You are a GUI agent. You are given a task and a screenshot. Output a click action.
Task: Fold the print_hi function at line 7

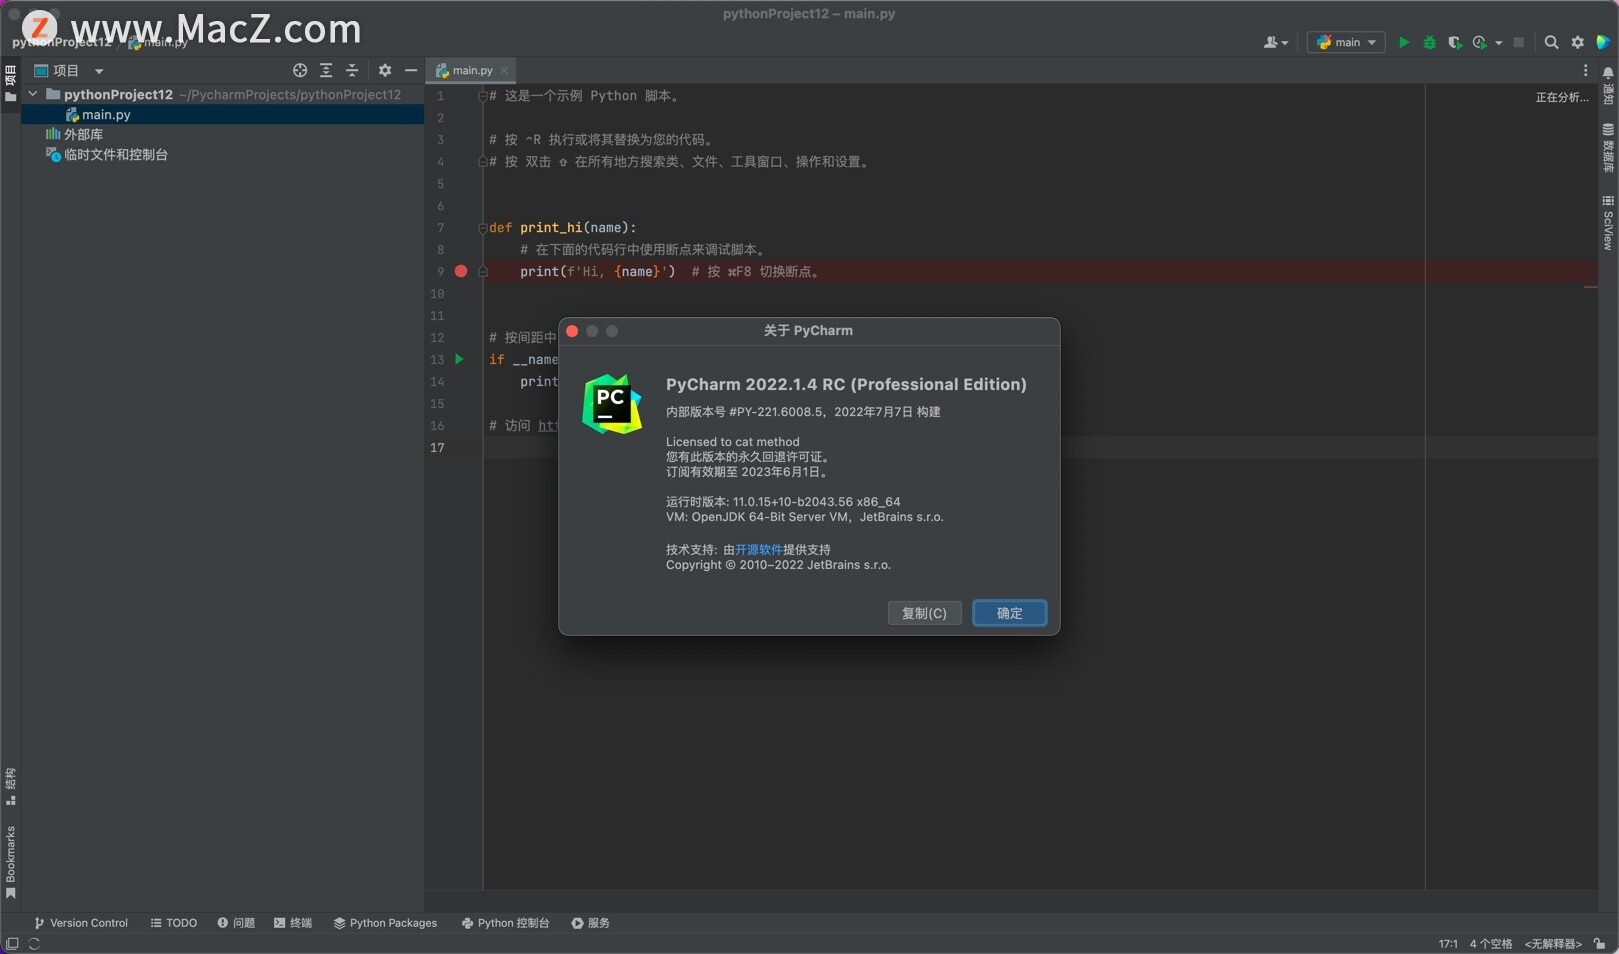pyautogui.click(x=483, y=228)
